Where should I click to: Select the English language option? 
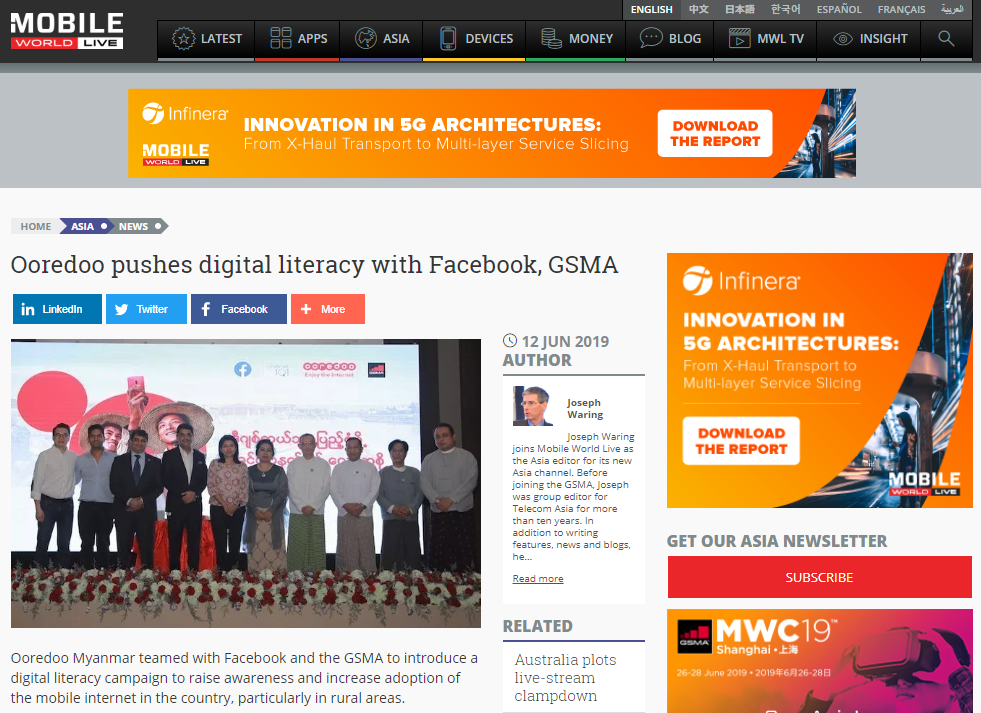click(x=651, y=9)
